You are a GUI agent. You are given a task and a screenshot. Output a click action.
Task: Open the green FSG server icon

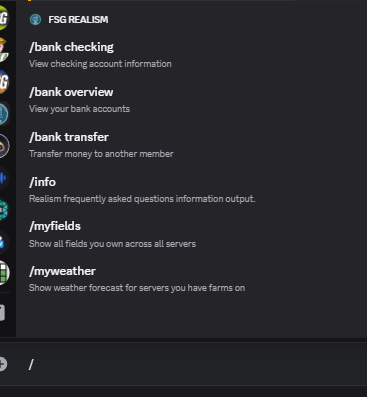[x=3, y=18]
